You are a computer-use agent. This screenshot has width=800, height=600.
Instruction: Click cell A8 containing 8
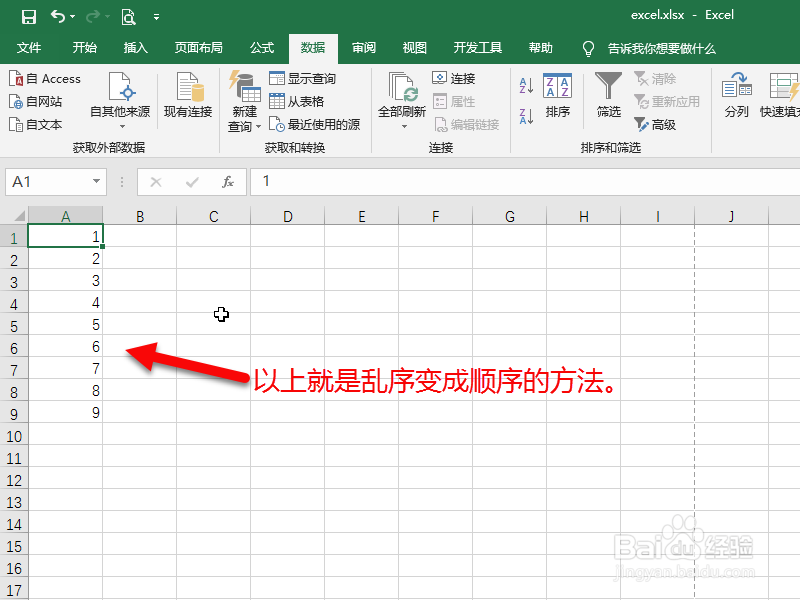point(65,391)
